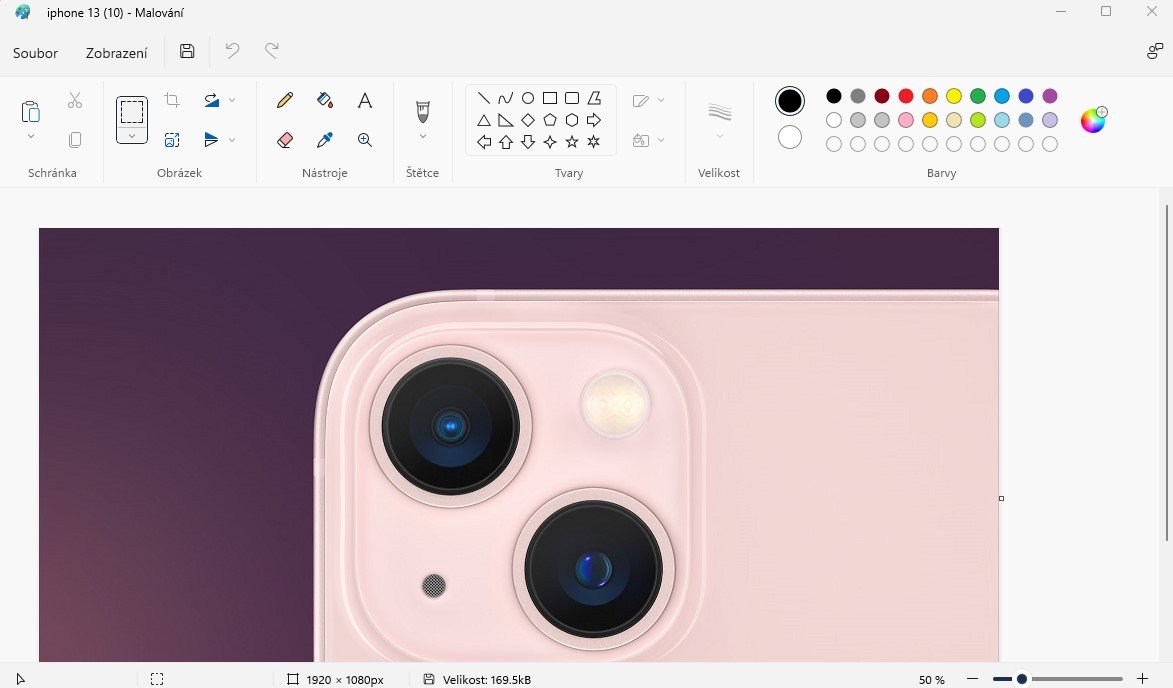Expand the Paste options dropdown
Viewport: 1173px width, 688px height.
31,136
